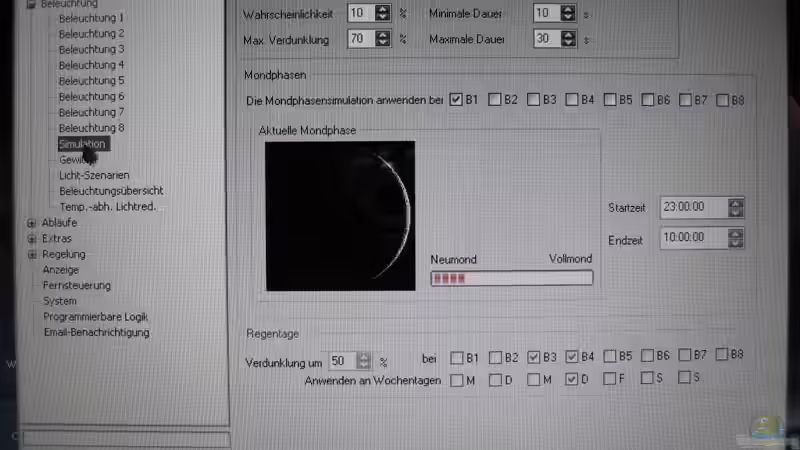Image resolution: width=800 pixels, height=450 pixels.
Task: Open the Anzeige tree entry
Action: point(60,270)
